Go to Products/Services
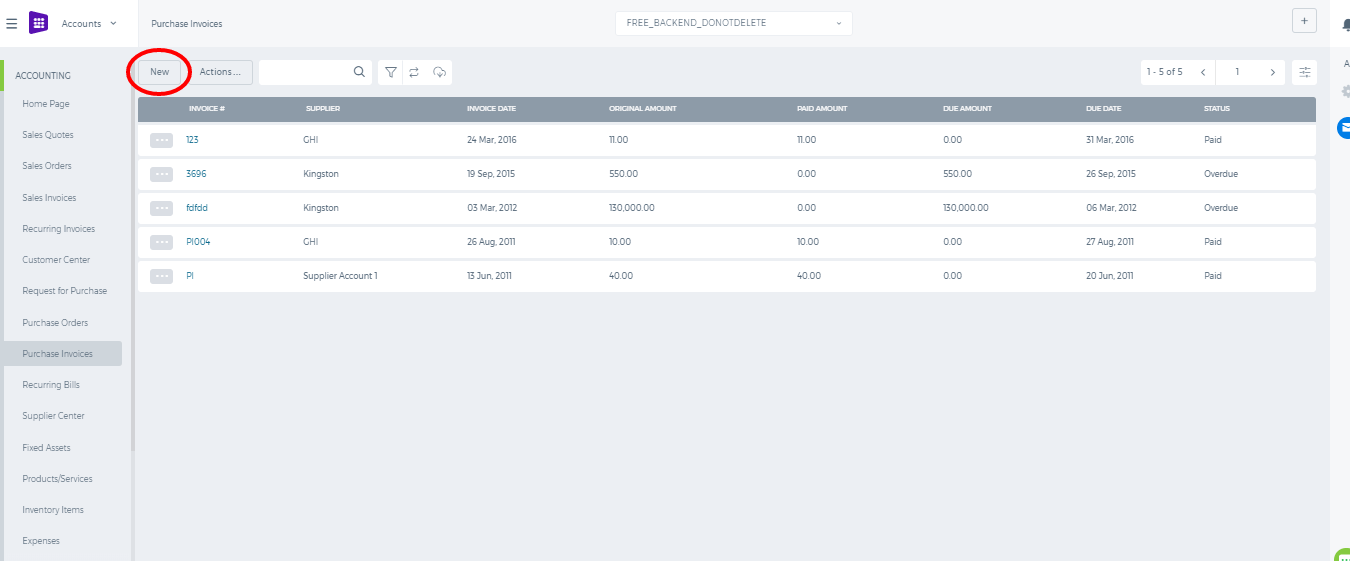Viewport: 1350px width, 561px height. [57, 479]
